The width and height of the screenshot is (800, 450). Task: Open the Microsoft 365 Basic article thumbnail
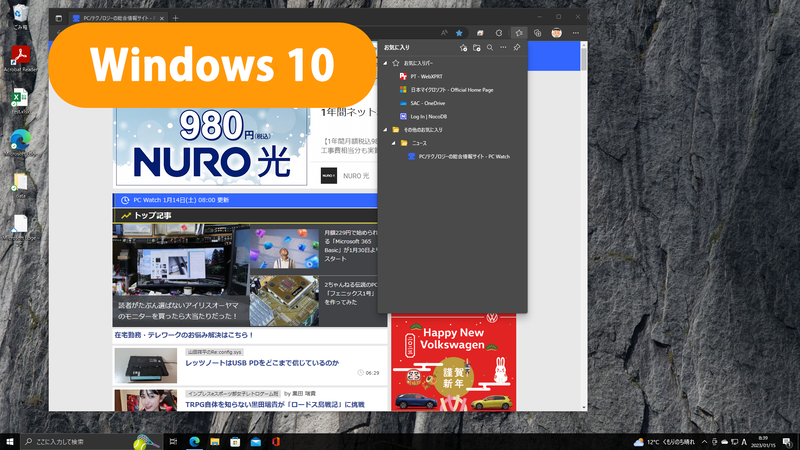coord(285,248)
